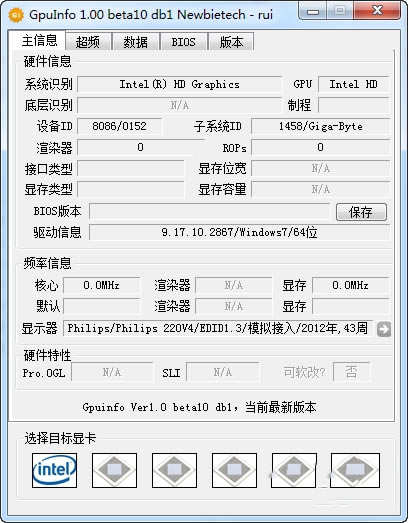
Task: Click the 核心 frequency field 0.0MHz
Action: click(101, 286)
